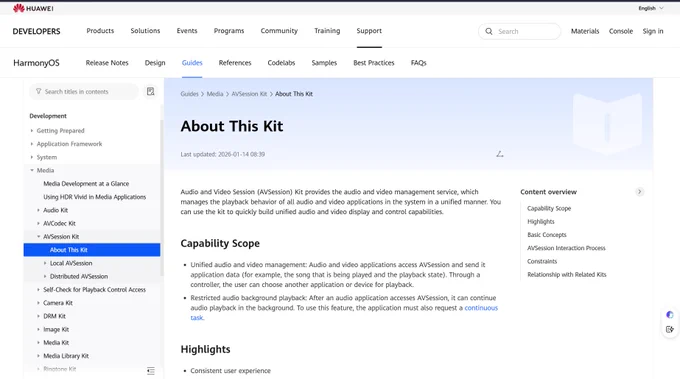Select the Guides tab
680x379 pixels.
coord(192,63)
